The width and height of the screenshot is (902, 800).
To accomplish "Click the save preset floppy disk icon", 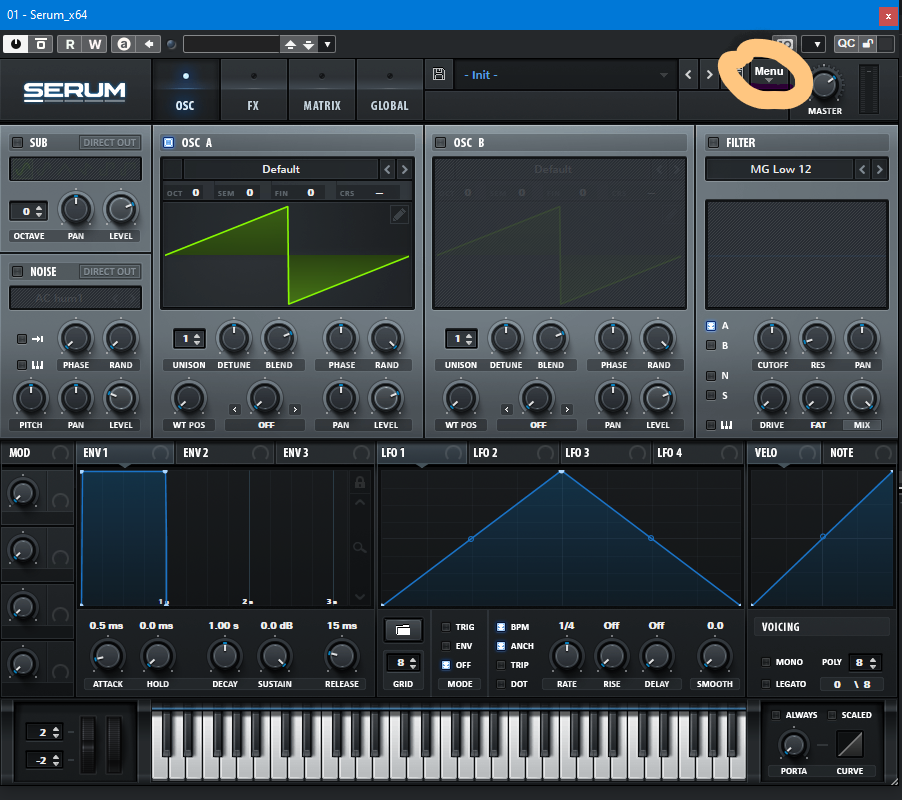I will [x=439, y=74].
